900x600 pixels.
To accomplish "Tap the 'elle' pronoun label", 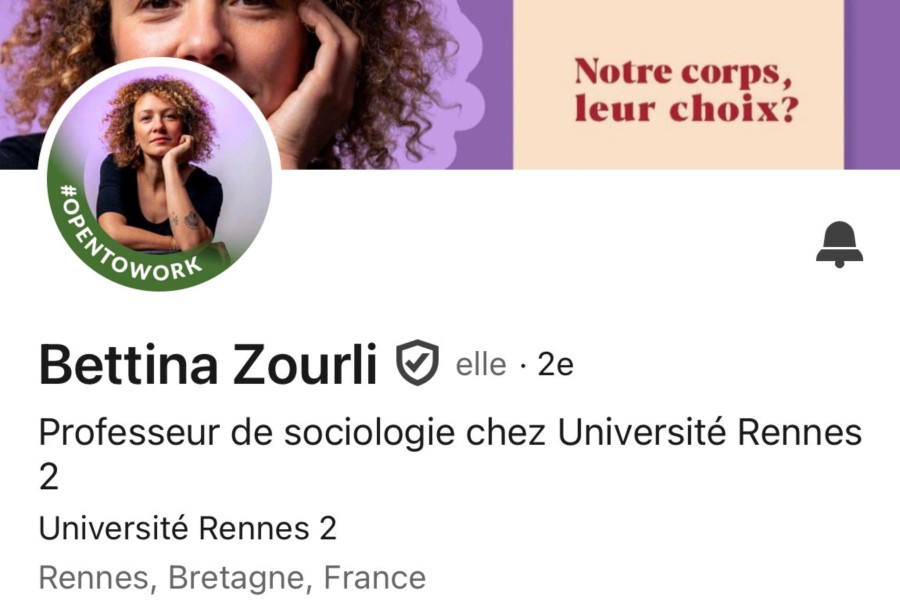I will click(481, 365).
